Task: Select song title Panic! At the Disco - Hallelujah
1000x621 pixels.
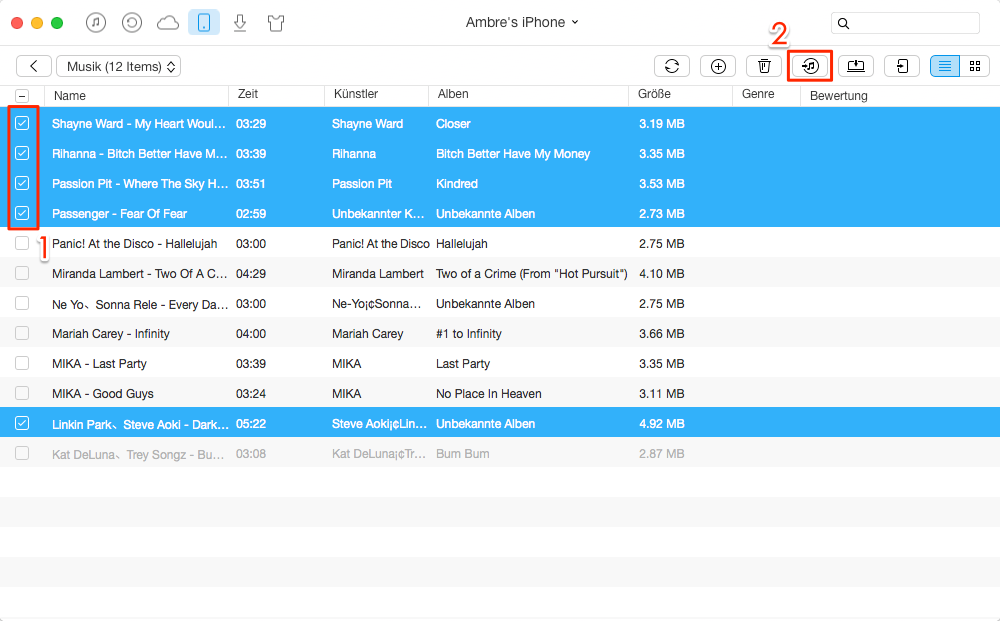Action: coord(135,244)
